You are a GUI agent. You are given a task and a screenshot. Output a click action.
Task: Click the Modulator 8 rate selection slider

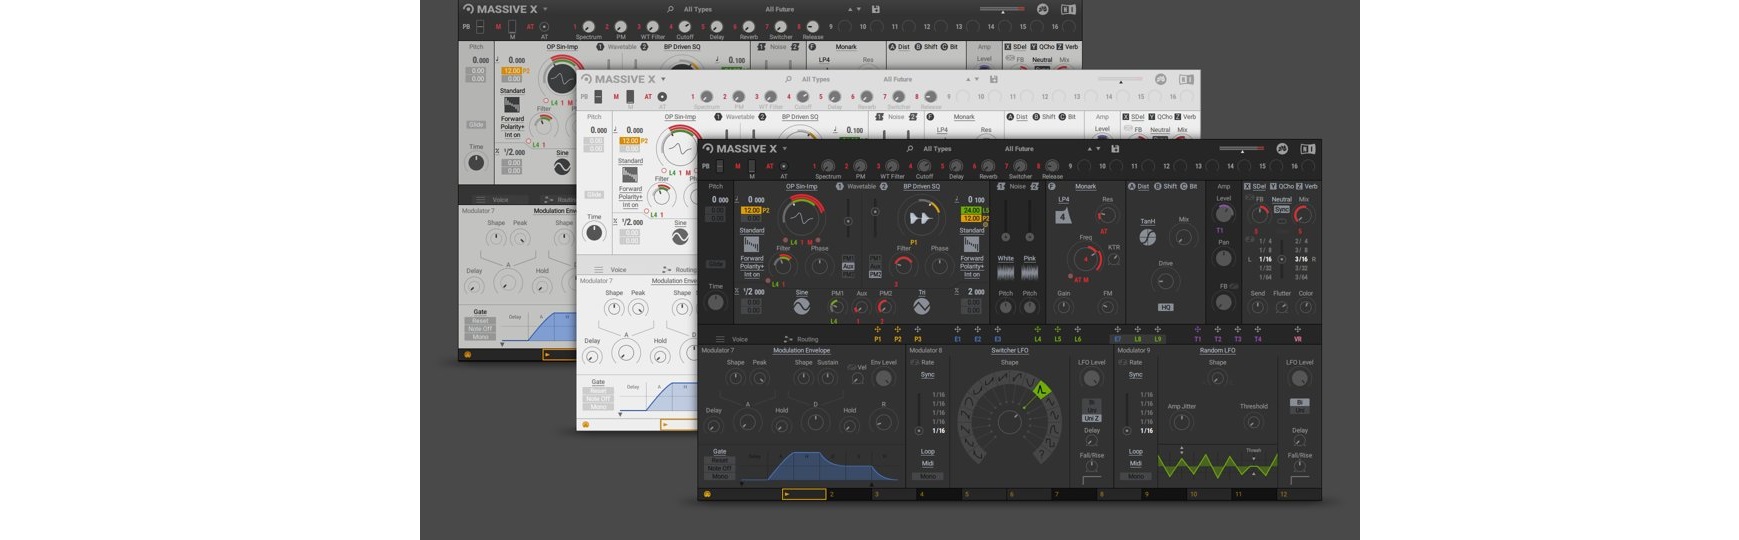point(919,413)
